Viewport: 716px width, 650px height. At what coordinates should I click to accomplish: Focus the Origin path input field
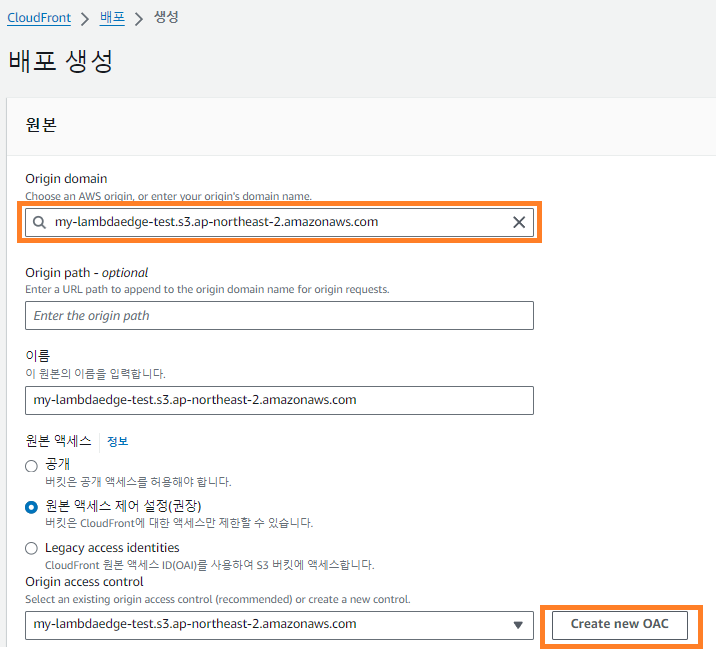(279, 316)
